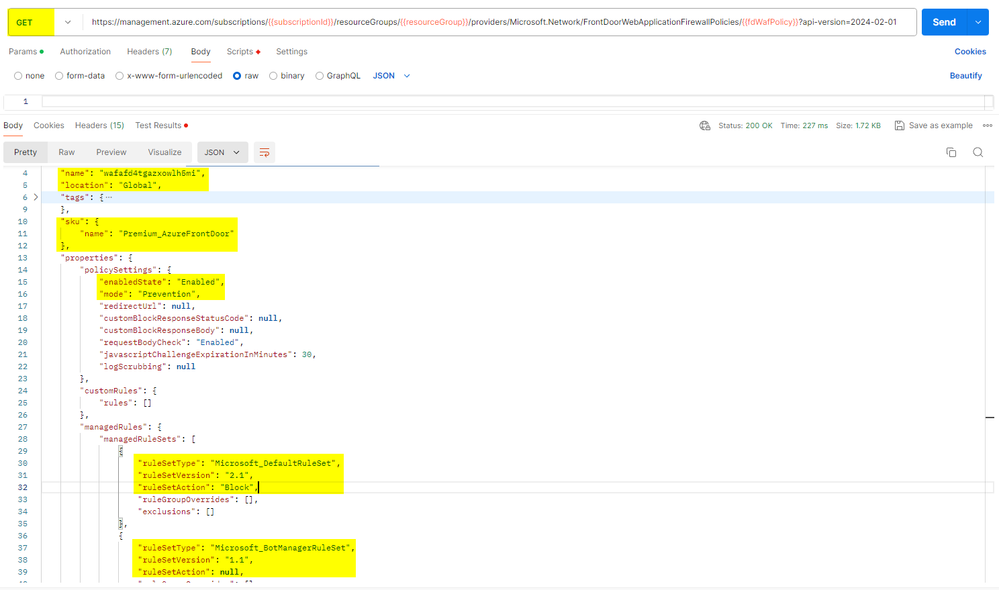The width and height of the screenshot is (999, 590).
Task: Choose x-www-form-urlencoded body type
Action: click(x=119, y=76)
